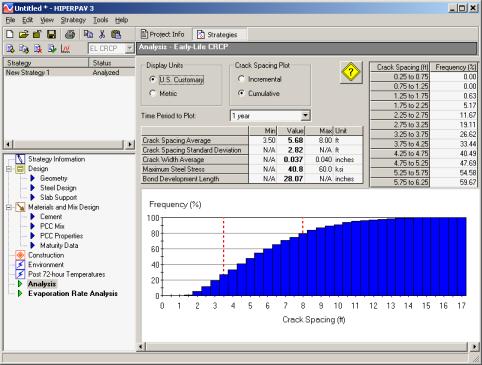Image resolution: width=482 pixels, height=365 pixels.
Task: Open the EL CRCP project type dropdown
Action: [x=129, y=49]
